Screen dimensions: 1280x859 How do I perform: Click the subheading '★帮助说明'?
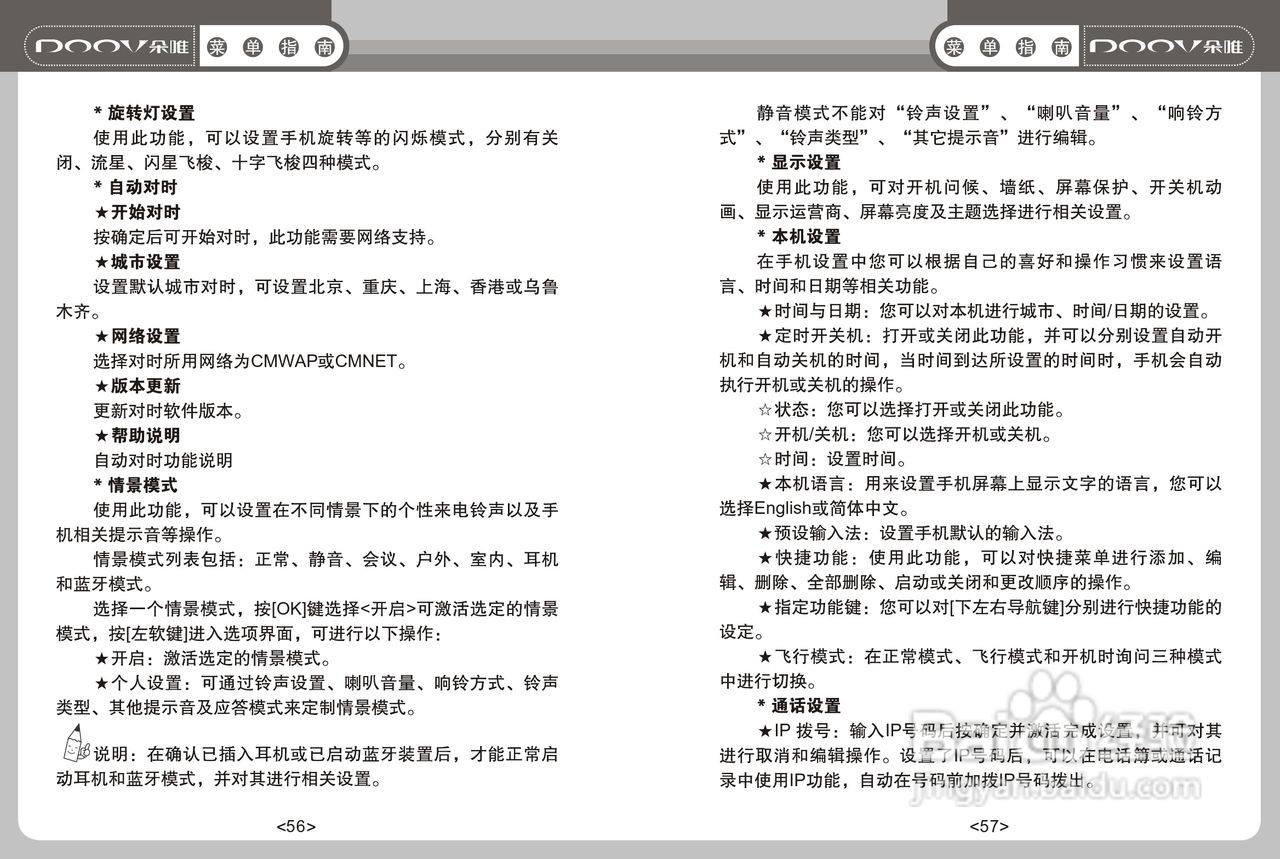[137, 436]
